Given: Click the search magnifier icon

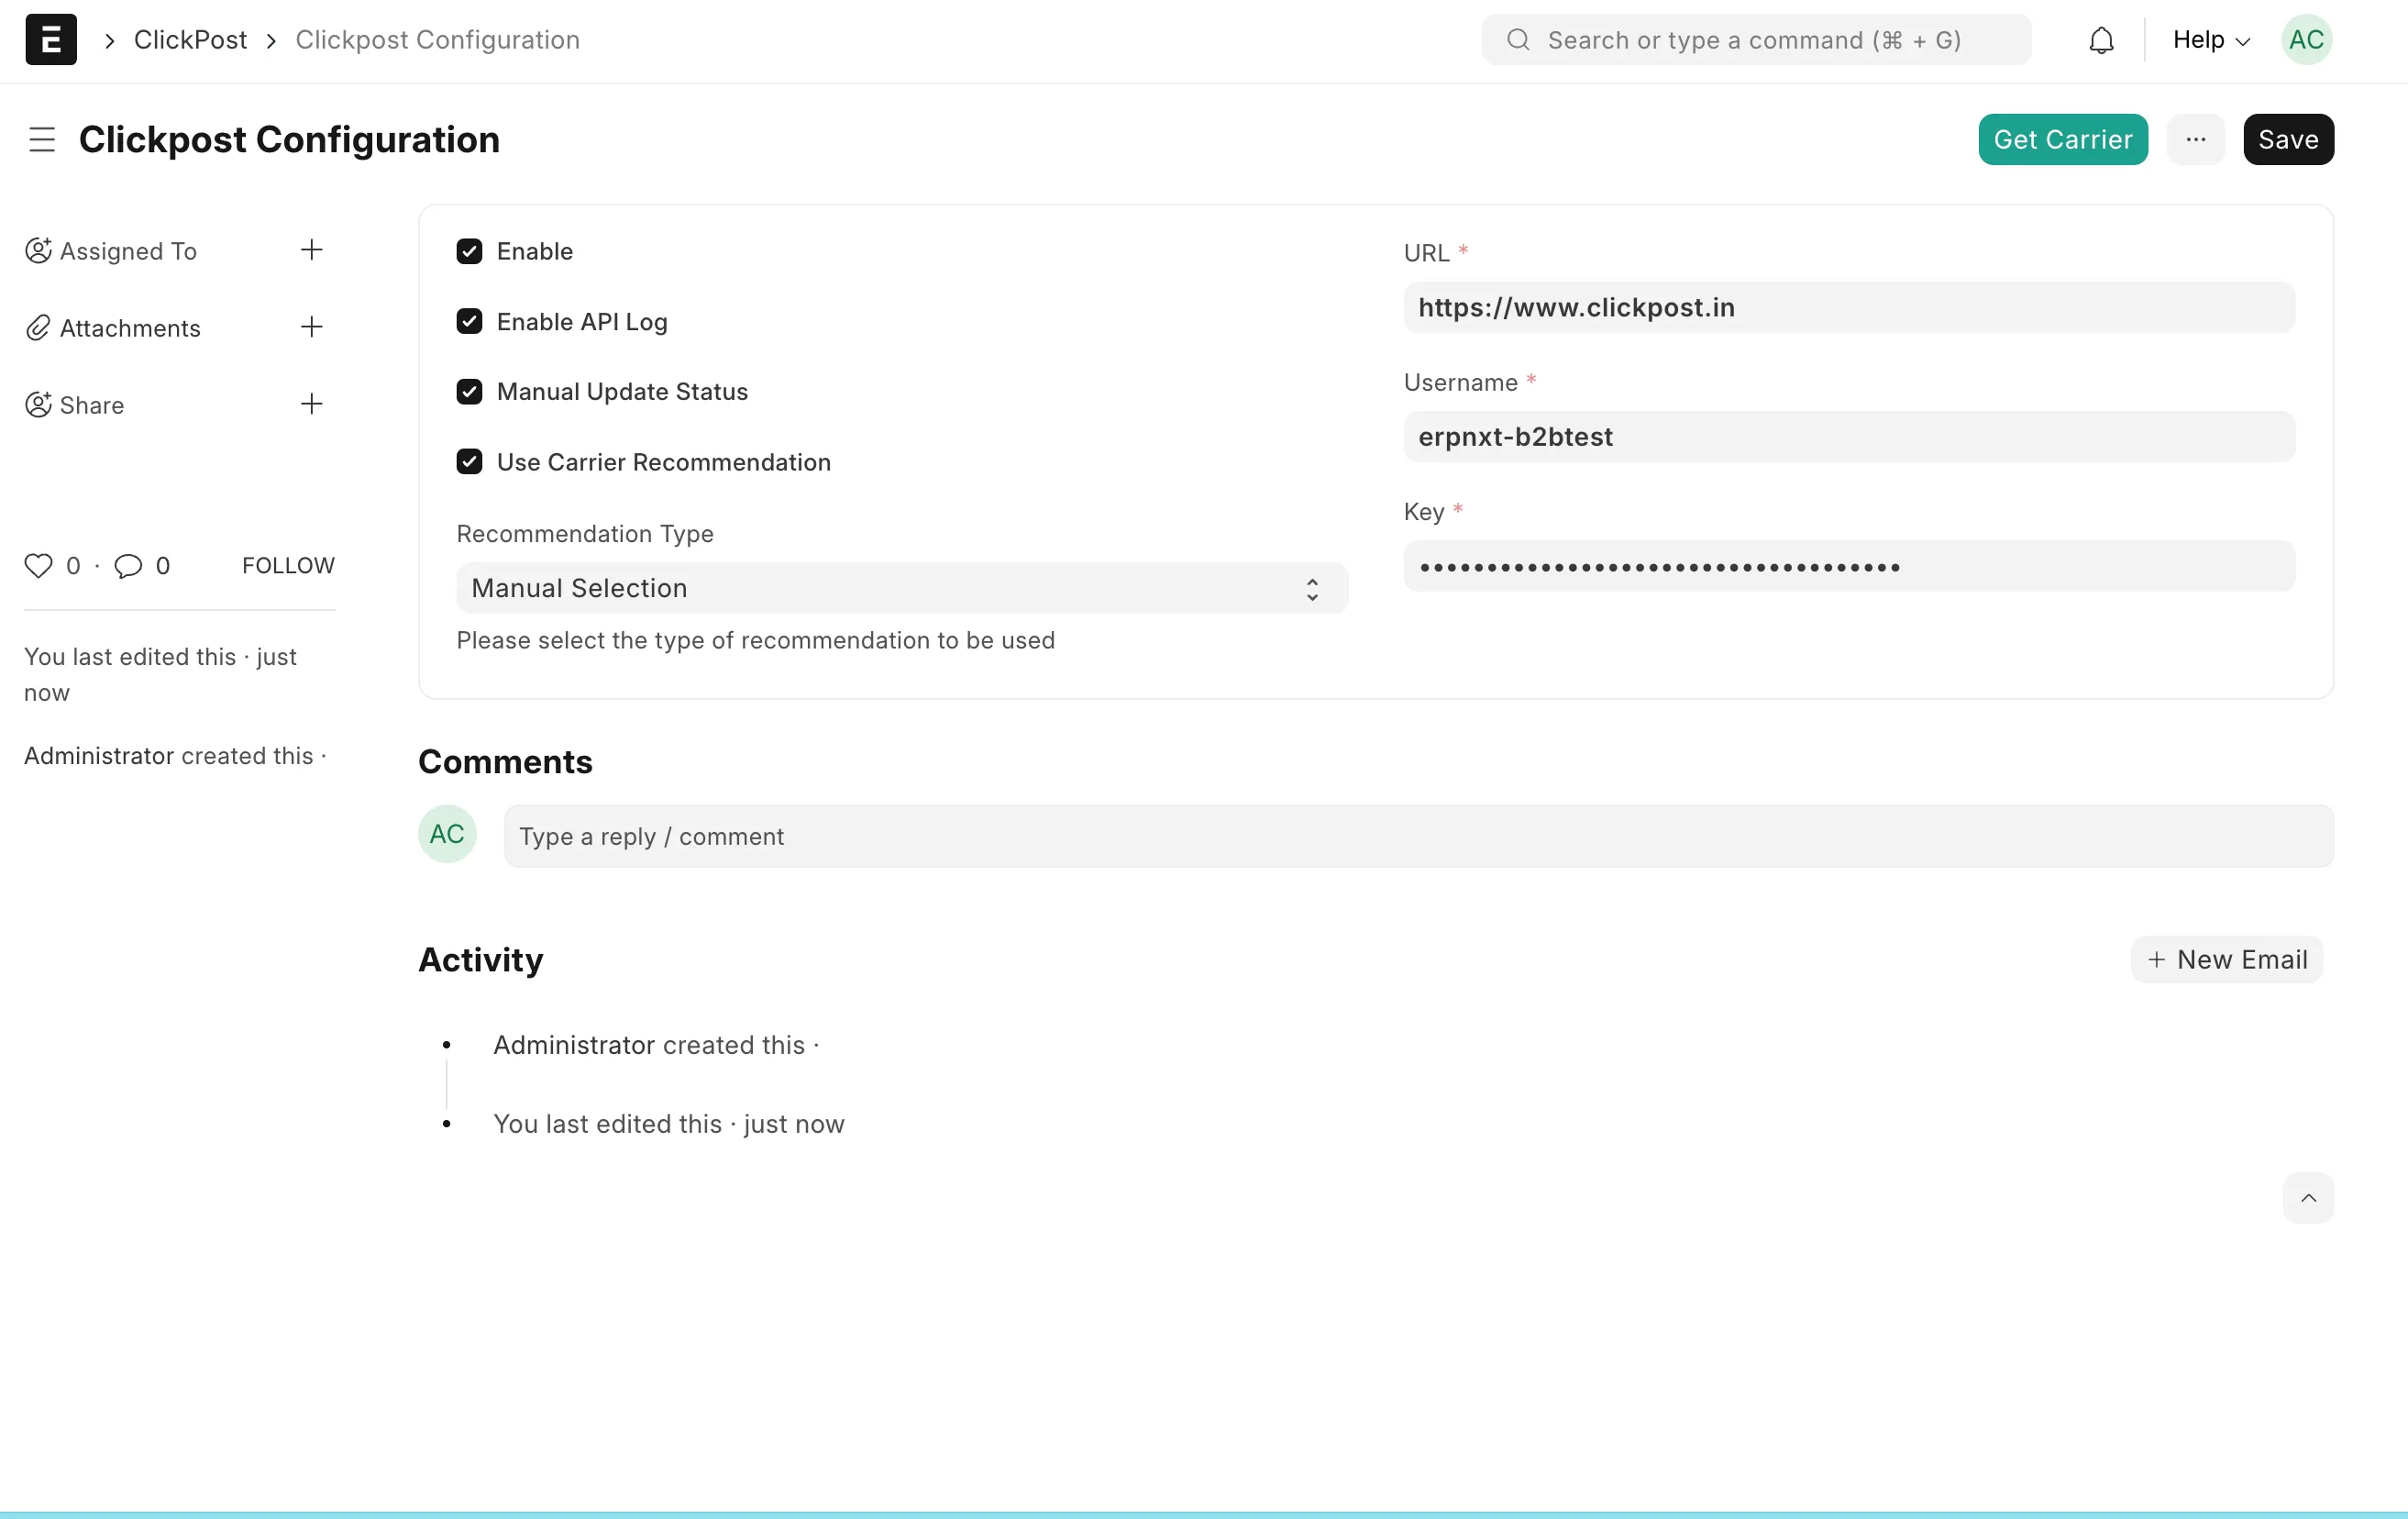Looking at the screenshot, I should (1518, 40).
